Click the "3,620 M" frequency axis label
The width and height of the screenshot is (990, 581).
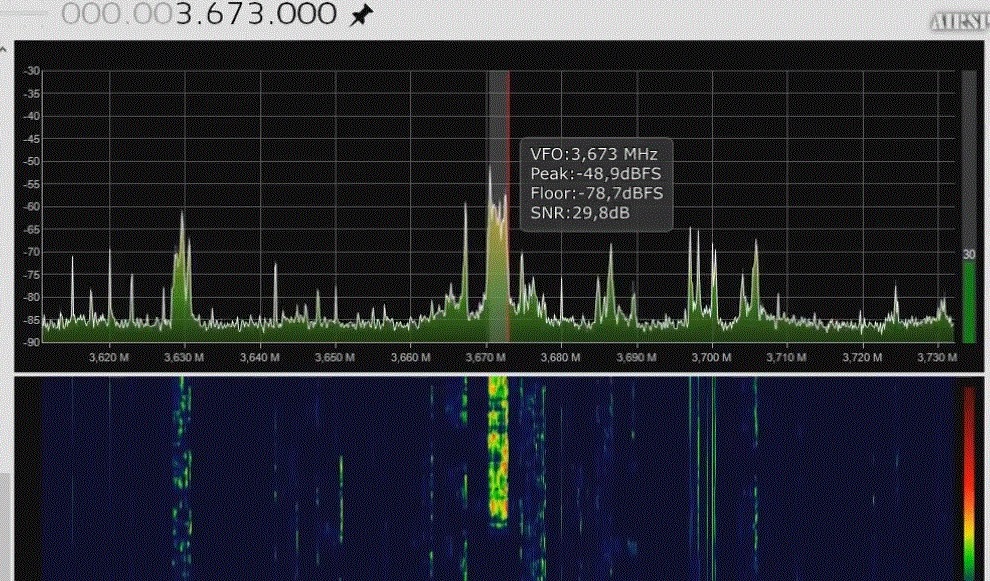(109, 357)
